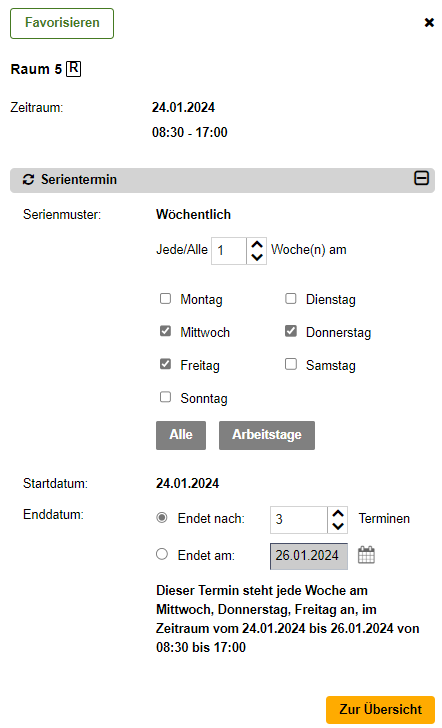Screen dimensions: 442x728
Task: Click the Favorisieren button
Action: click(x=62, y=23)
